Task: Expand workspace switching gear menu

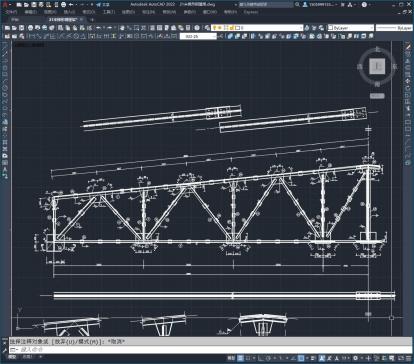Action: (x=361, y=358)
